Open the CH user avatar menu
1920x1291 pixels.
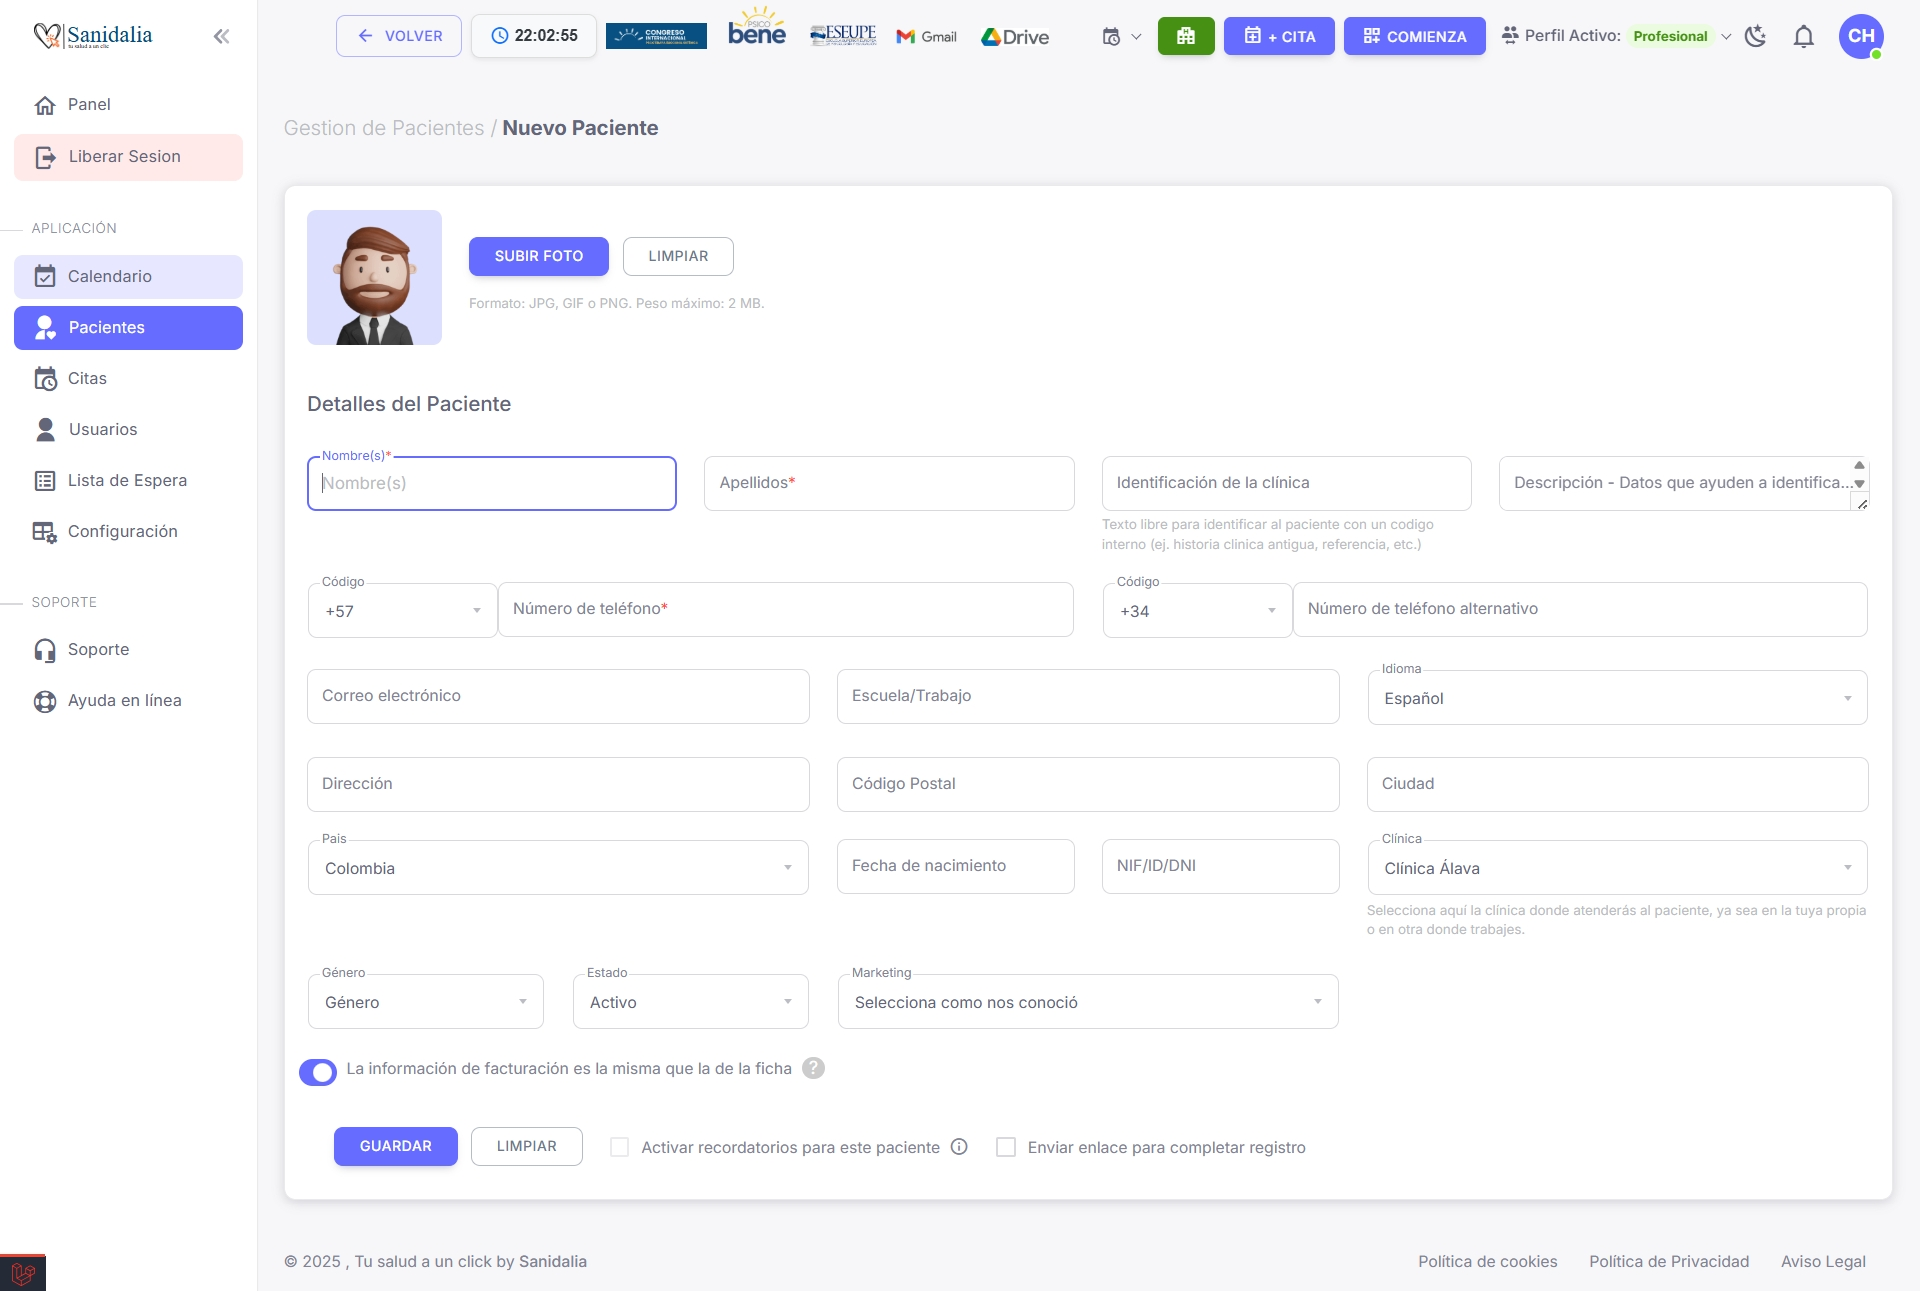click(x=1860, y=36)
